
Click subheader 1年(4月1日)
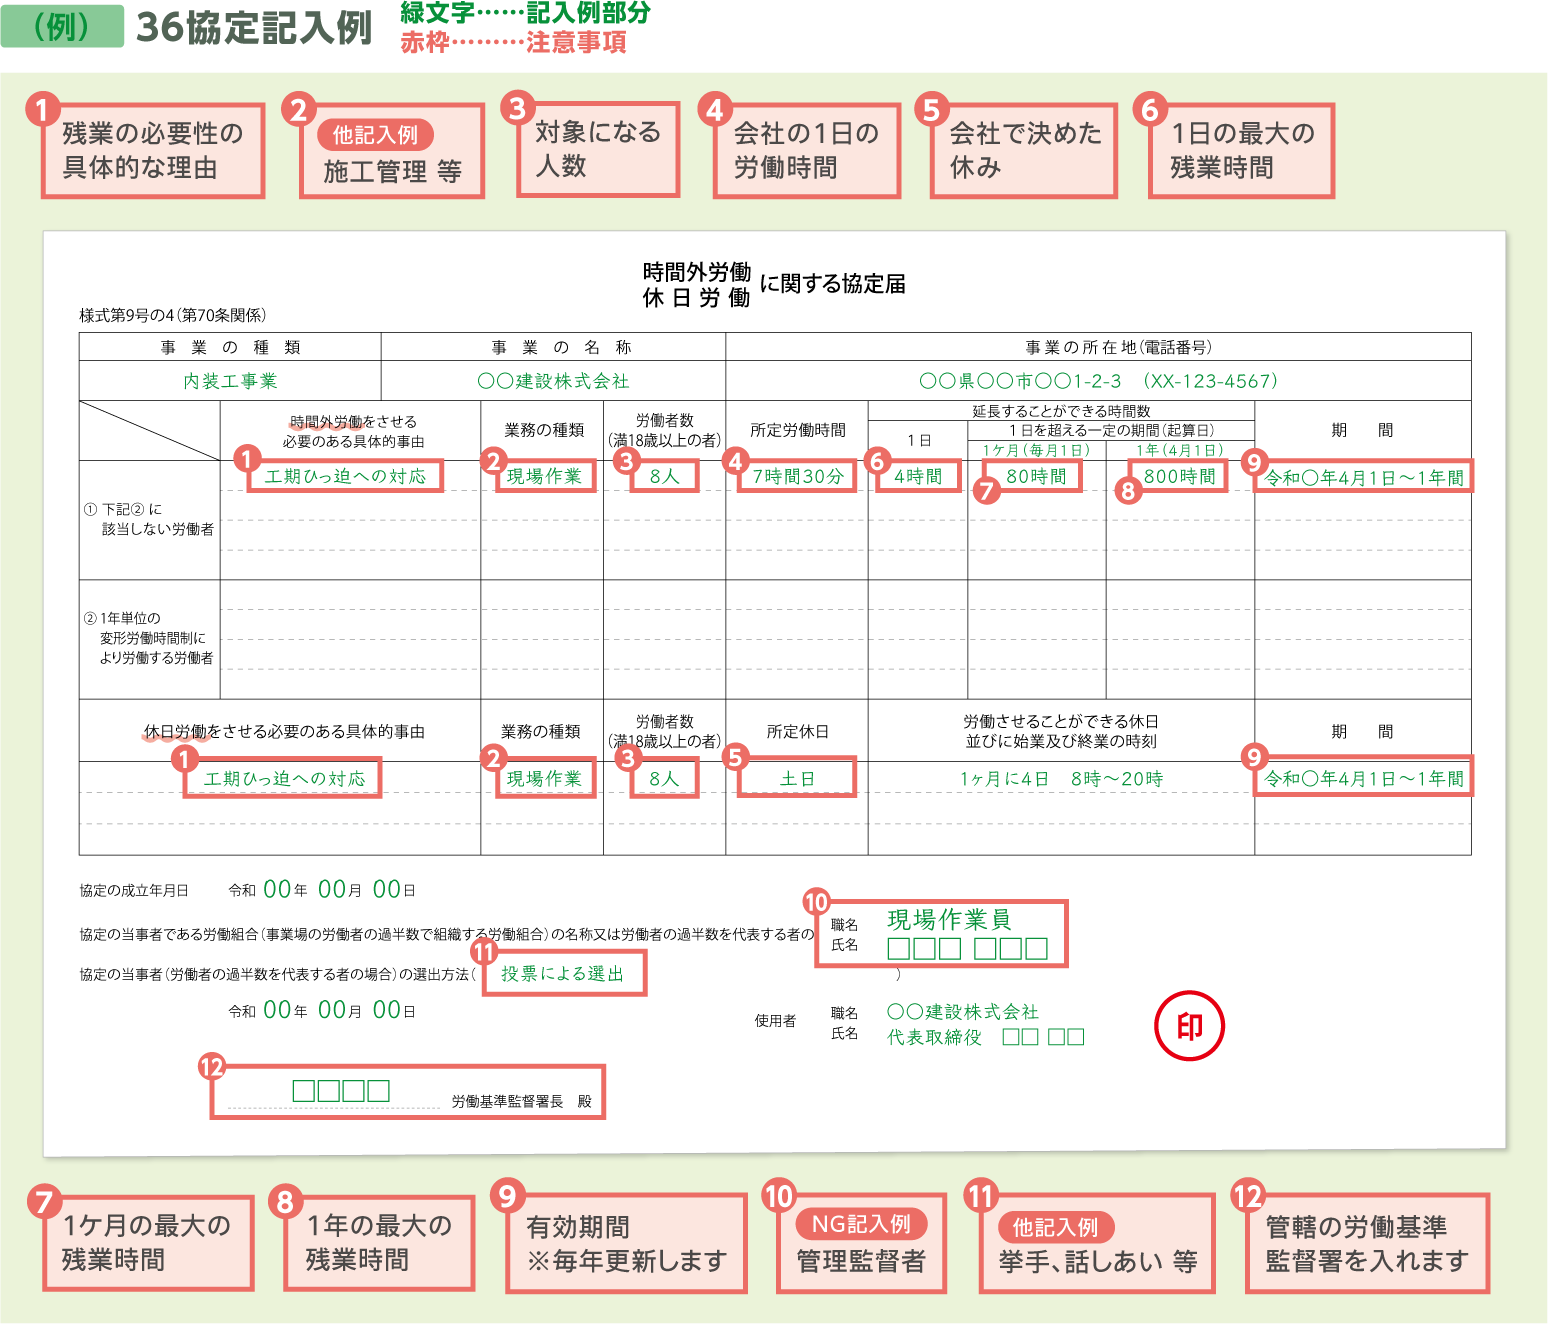[x=1179, y=450]
